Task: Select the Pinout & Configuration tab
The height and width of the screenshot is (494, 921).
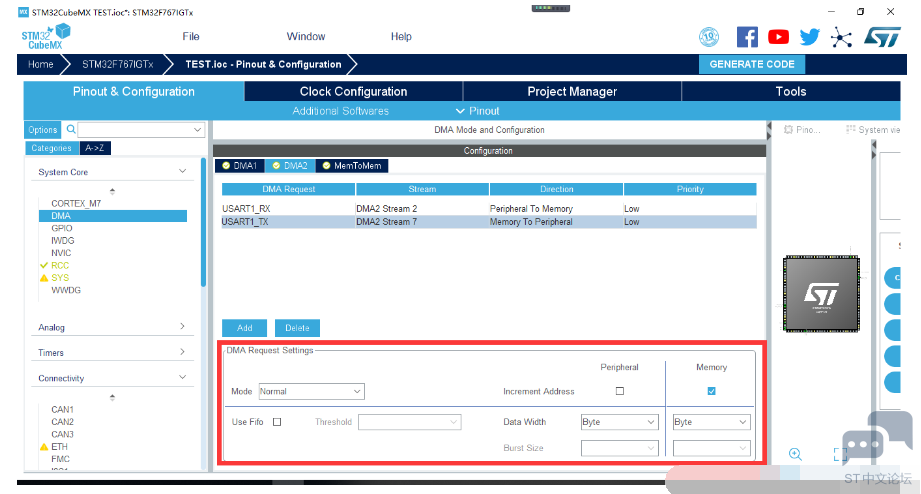Action: (133, 92)
